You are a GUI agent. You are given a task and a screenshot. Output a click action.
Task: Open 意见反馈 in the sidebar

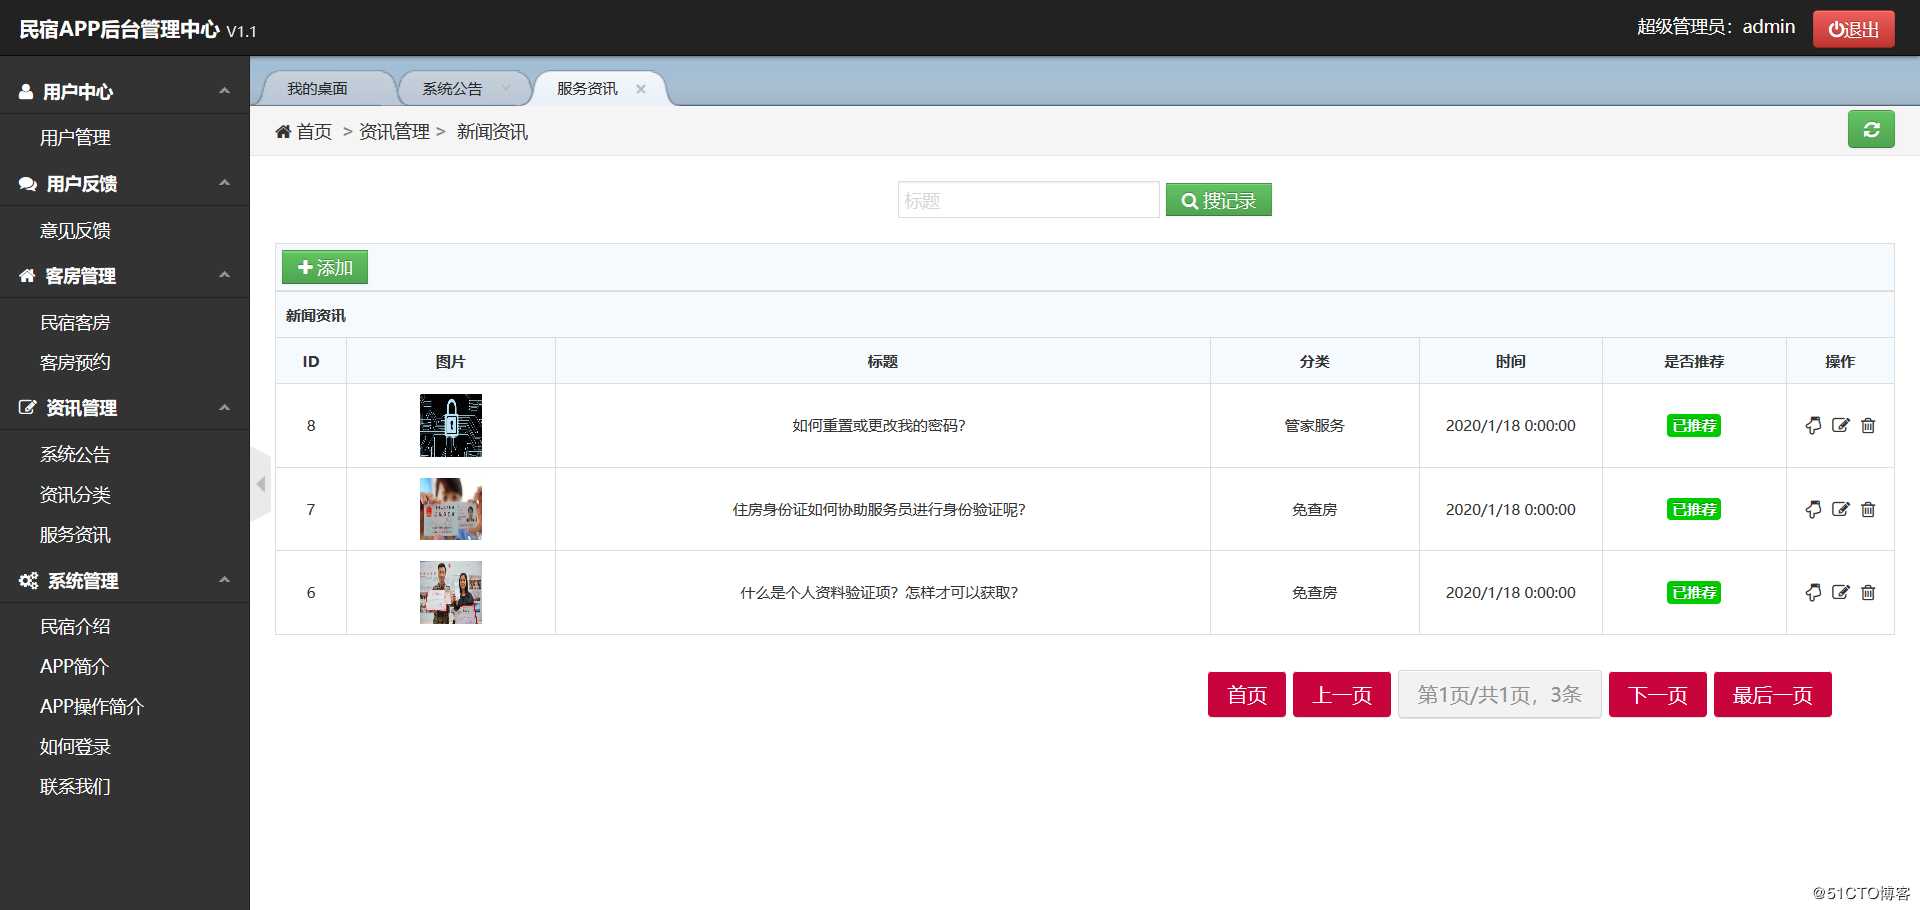click(x=75, y=231)
